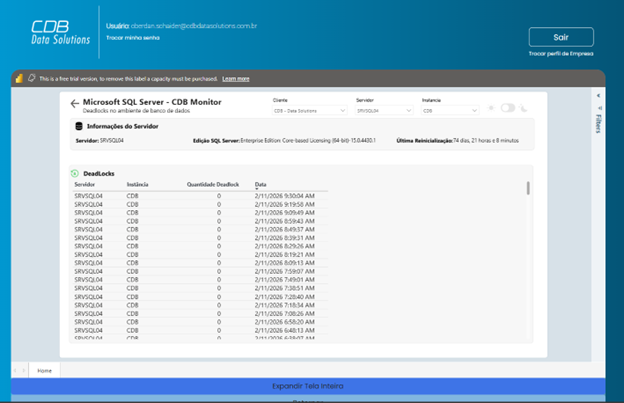Click the moon icon near theme switch
Viewport: 624px width, 403px height.
525,108
